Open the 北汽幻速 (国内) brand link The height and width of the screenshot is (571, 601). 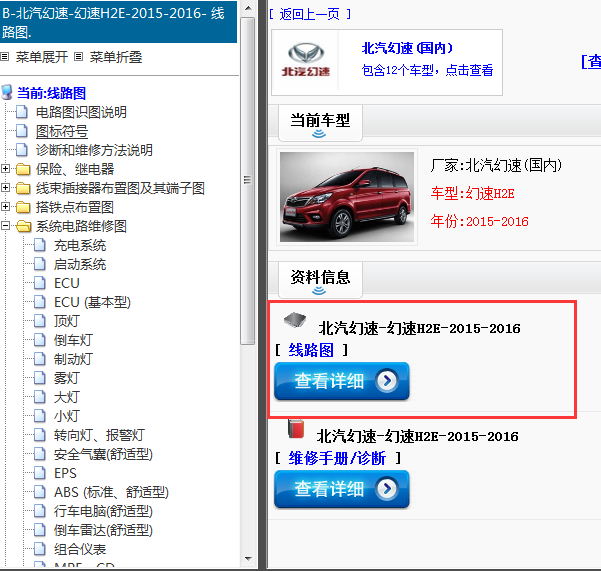407,48
